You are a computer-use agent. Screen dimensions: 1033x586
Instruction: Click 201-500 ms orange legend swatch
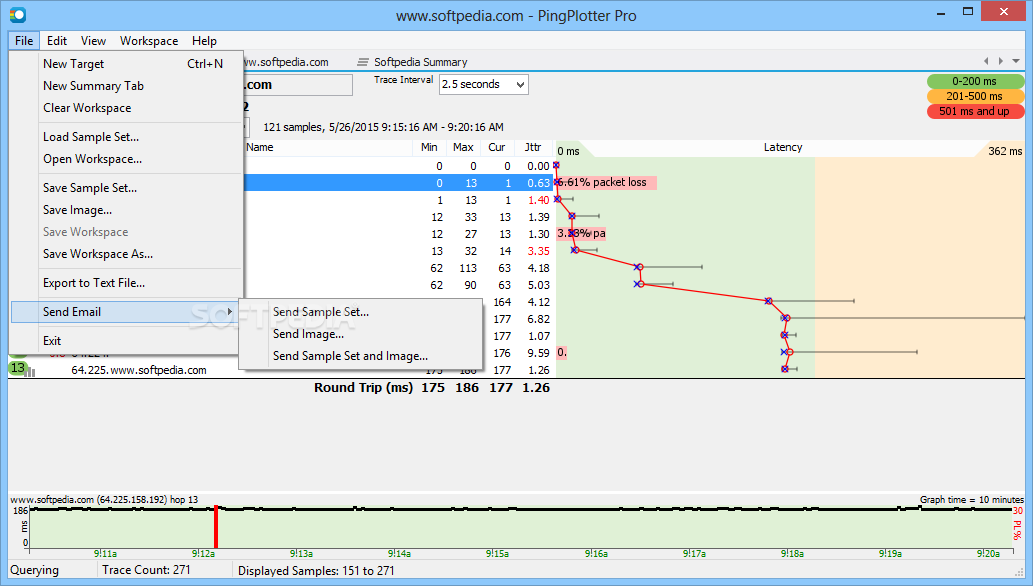click(x=975, y=96)
